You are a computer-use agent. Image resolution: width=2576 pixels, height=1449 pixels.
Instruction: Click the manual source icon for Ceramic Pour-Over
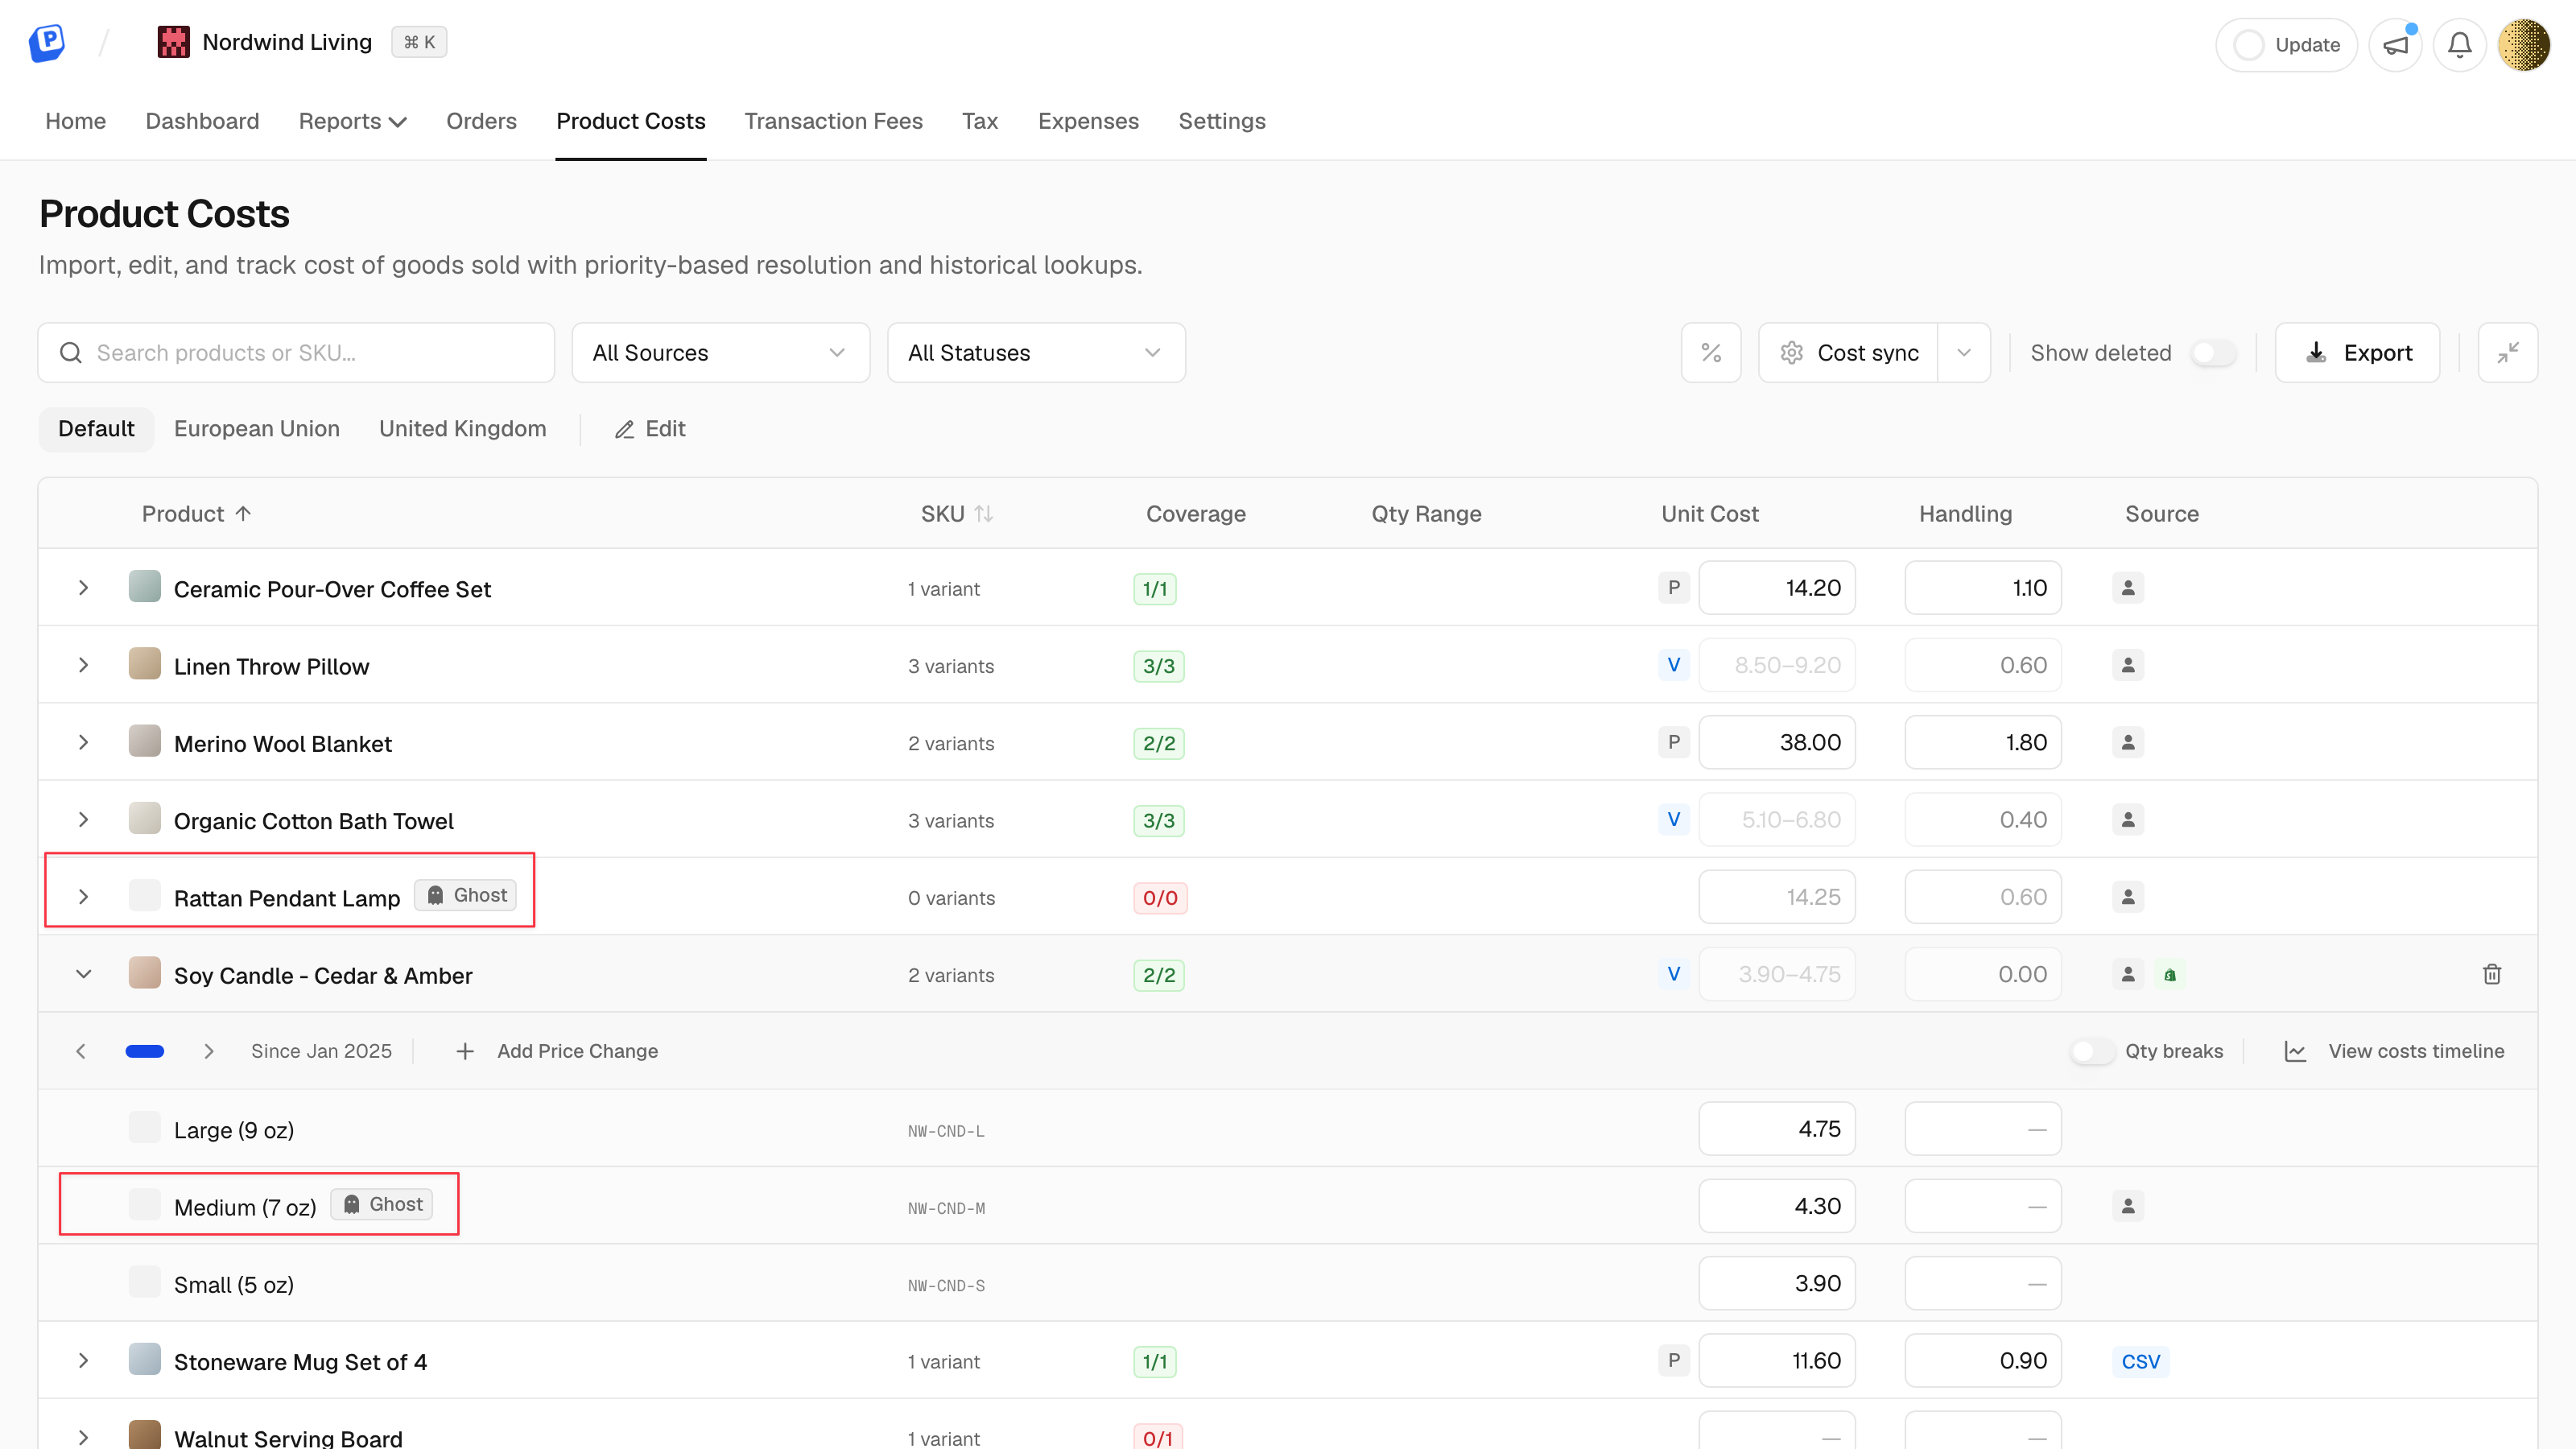2128,588
